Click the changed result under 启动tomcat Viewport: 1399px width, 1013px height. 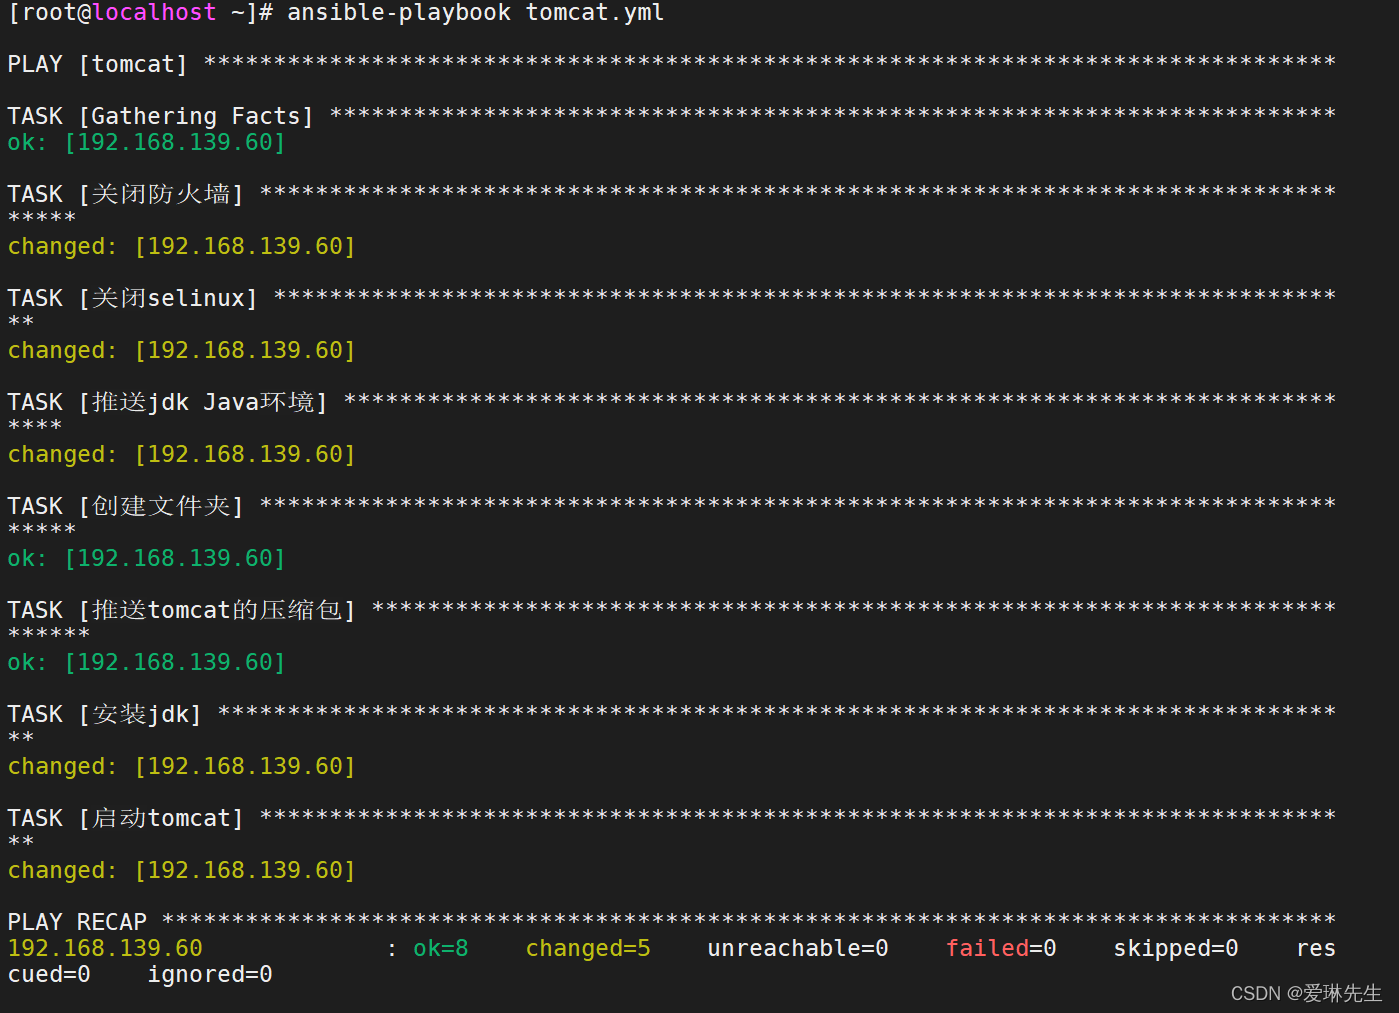point(181,870)
